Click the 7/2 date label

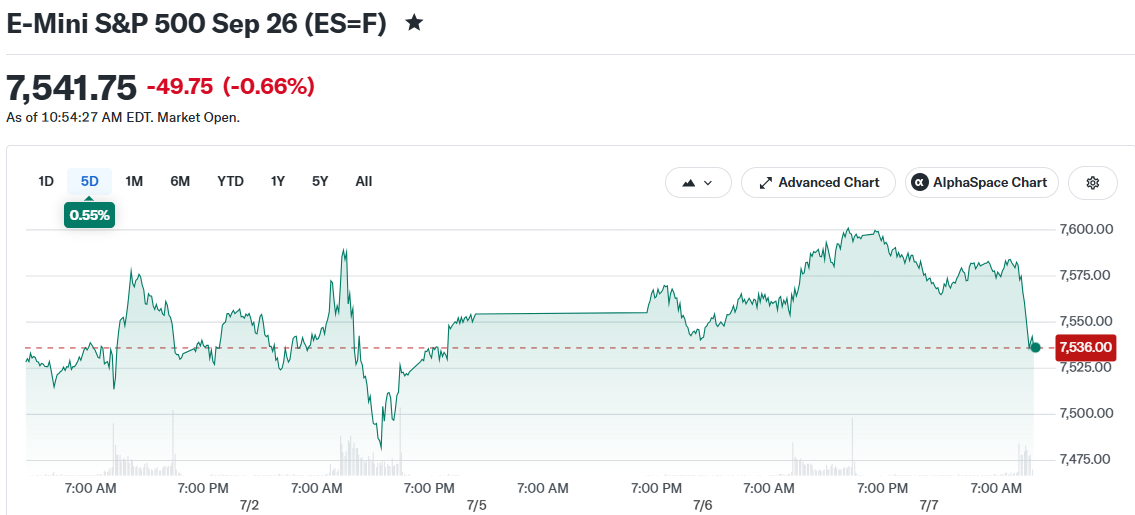pos(249,504)
